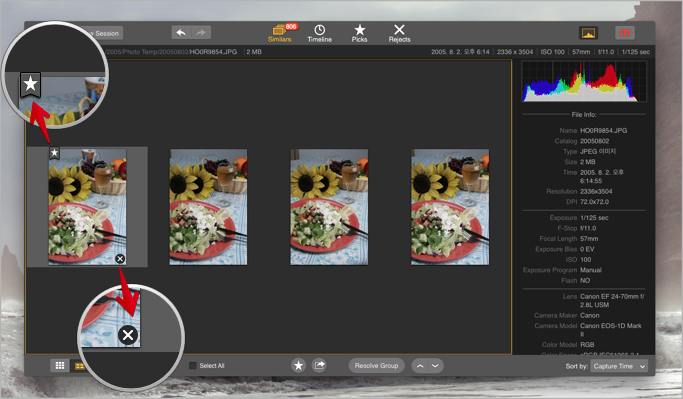Click ISO 100 in the top info bar
683x399 pixels.
(552, 51)
